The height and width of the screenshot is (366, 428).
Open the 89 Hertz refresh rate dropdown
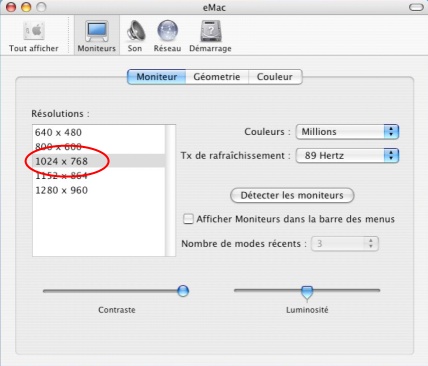pyautogui.click(x=347, y=156)
